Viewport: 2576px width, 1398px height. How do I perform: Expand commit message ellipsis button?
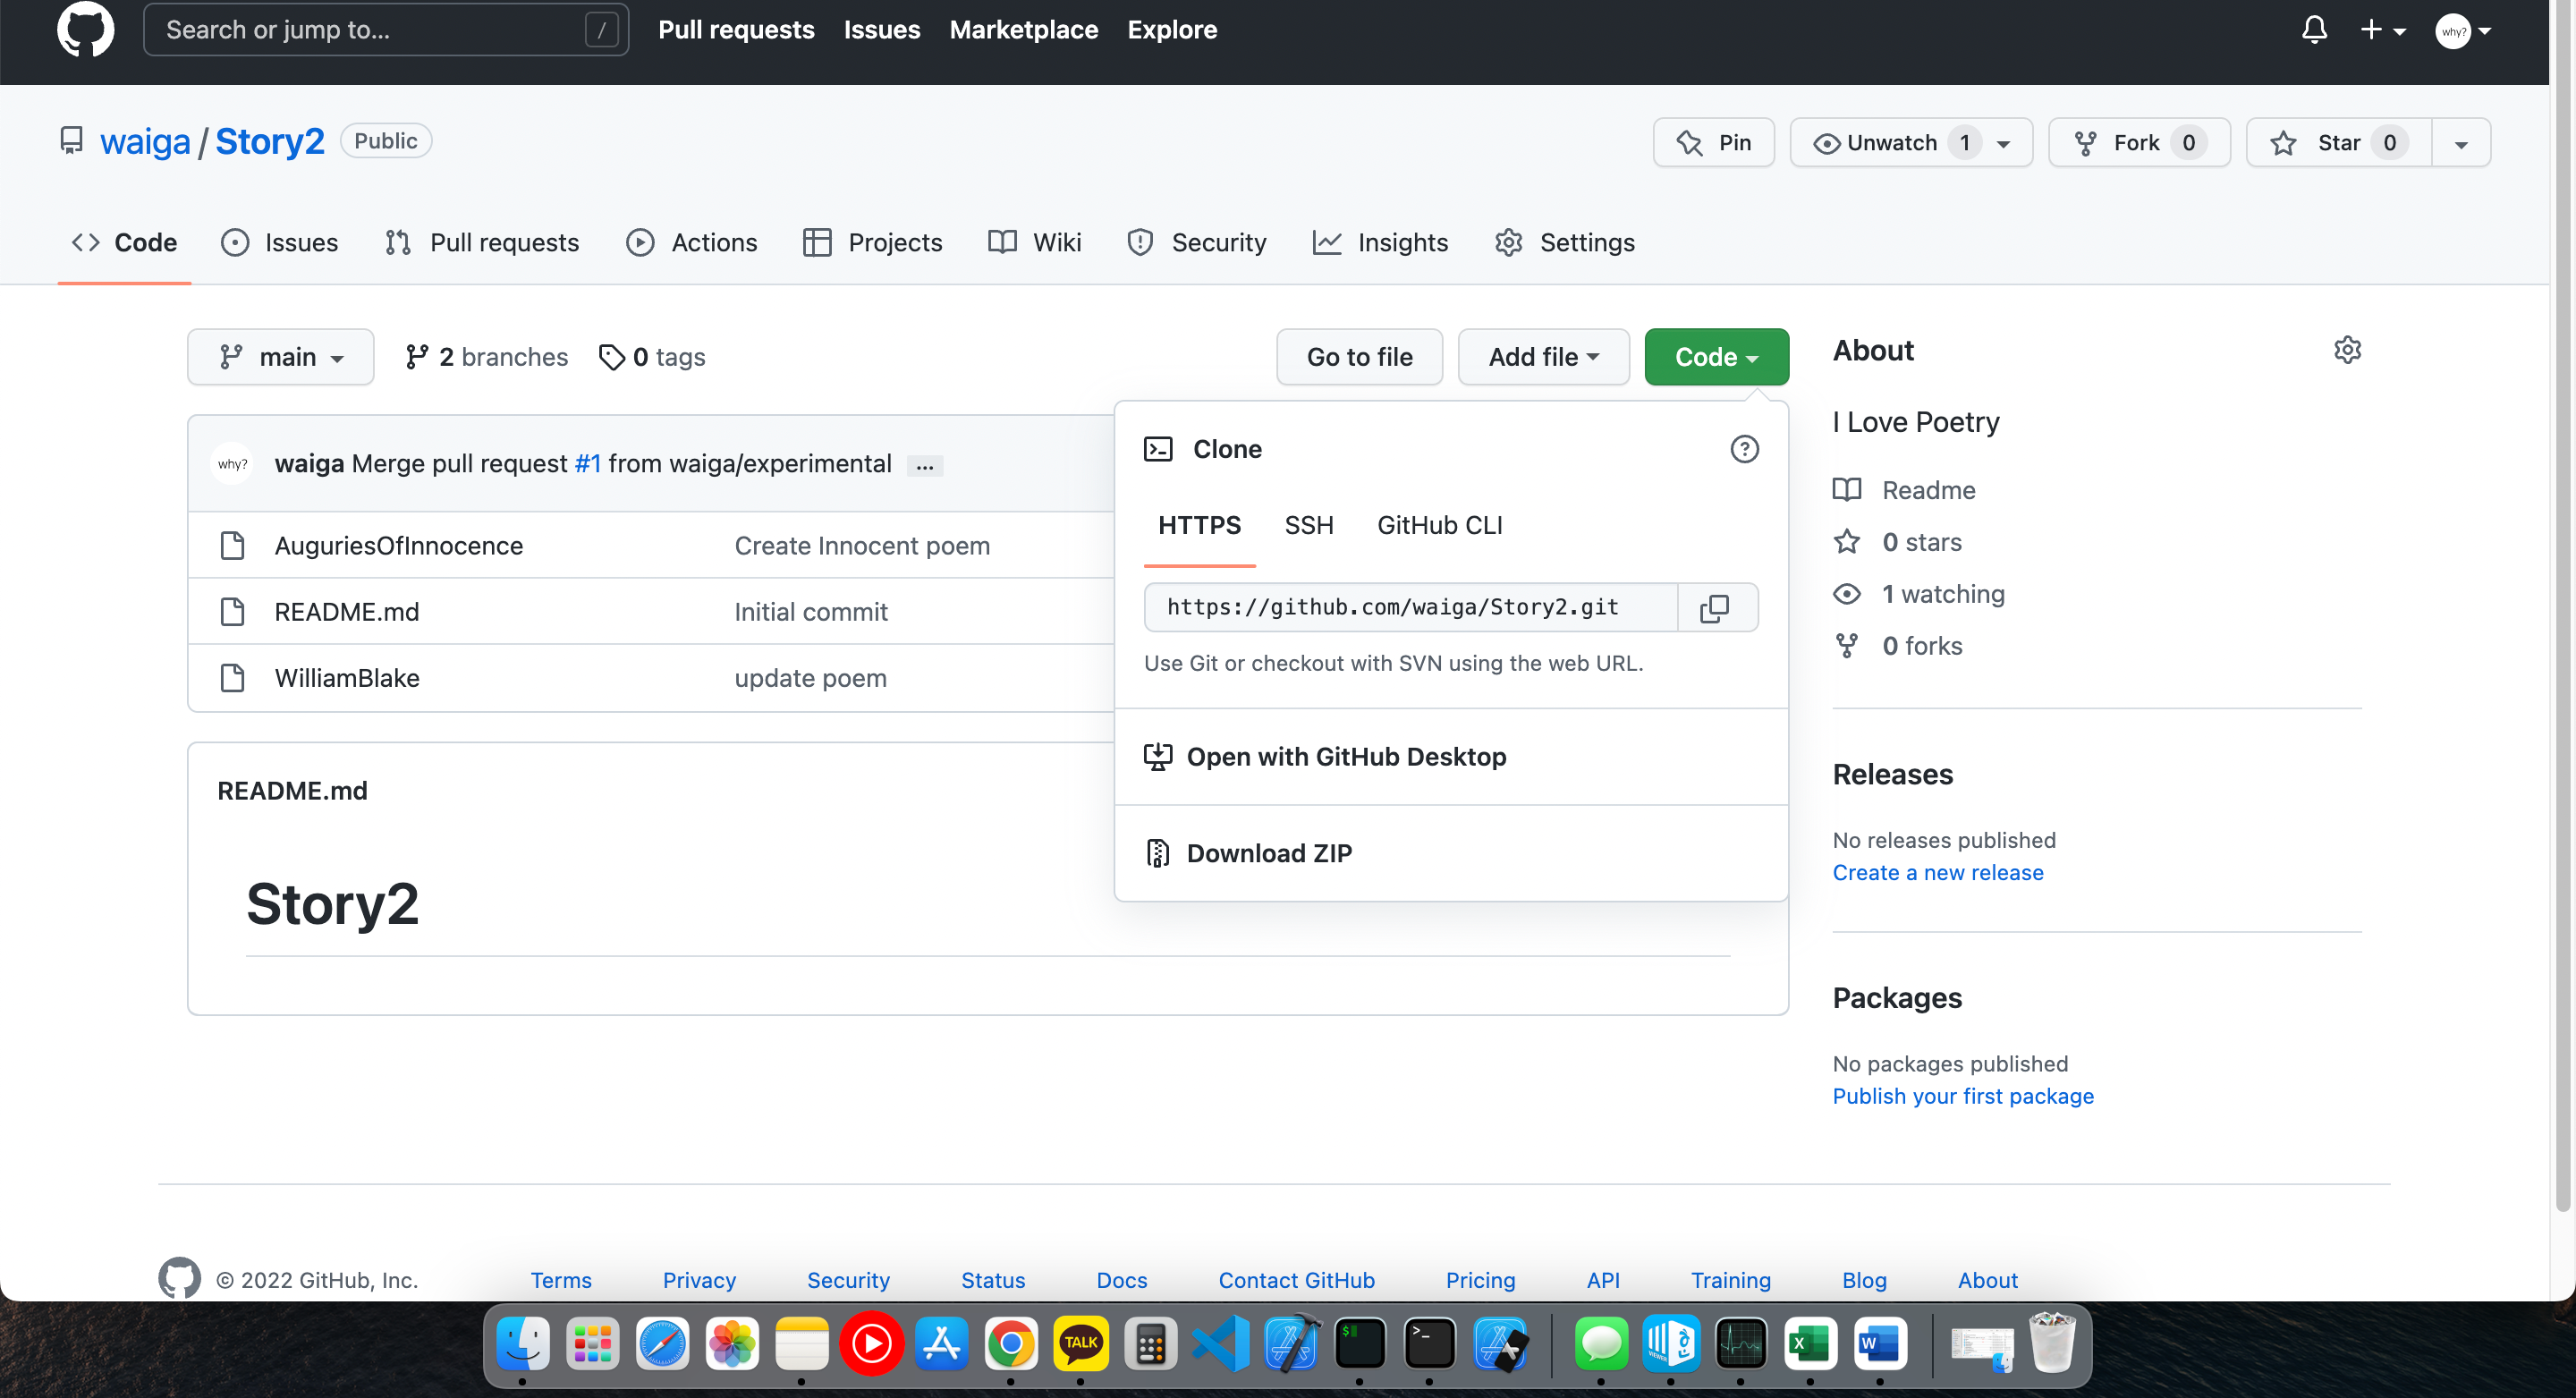click(x=925, y=466)
